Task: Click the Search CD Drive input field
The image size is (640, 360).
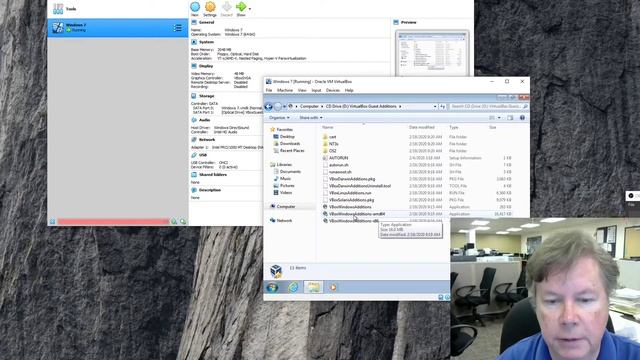Action: tap(488, 107)
